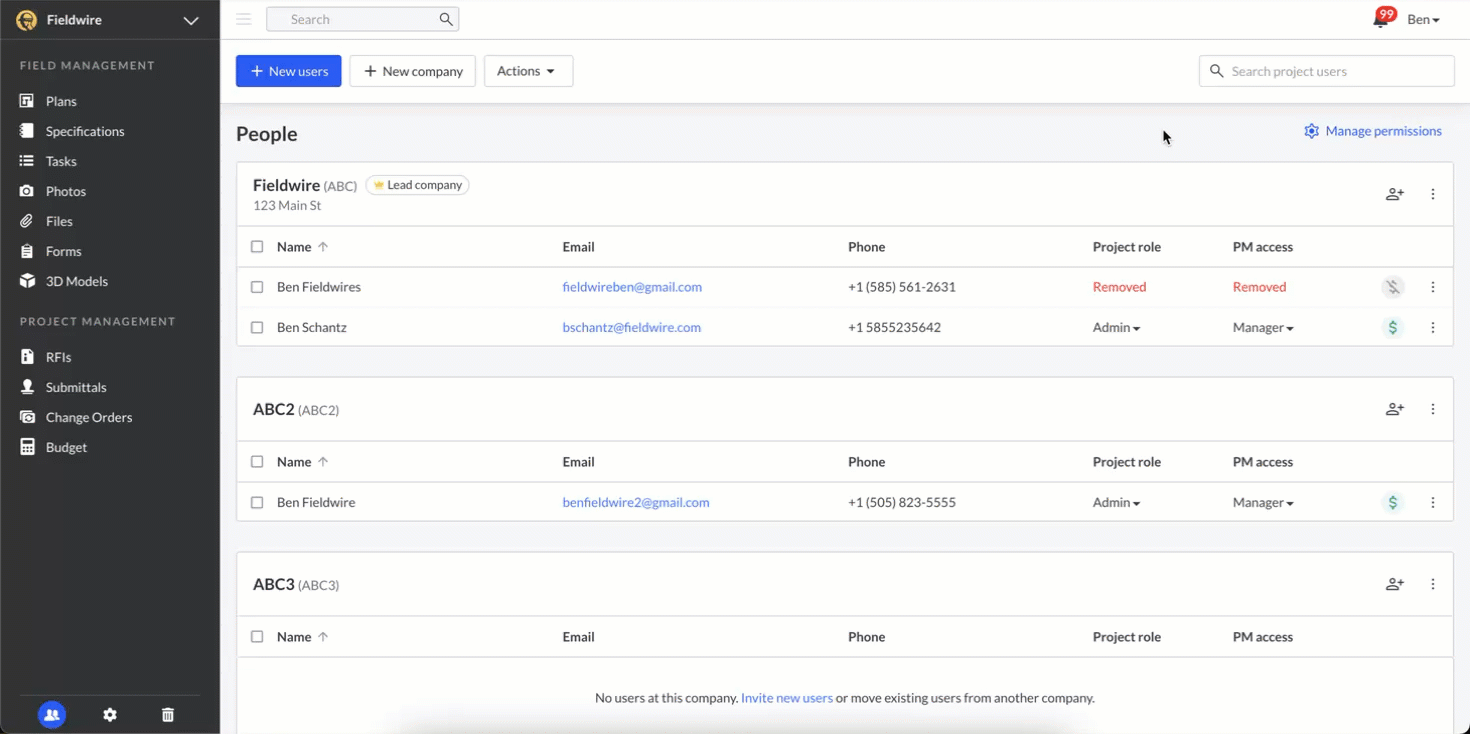Open Submittals in the sidebar
The height and width of the screenshot is (734, 1470).
(76, 387)
